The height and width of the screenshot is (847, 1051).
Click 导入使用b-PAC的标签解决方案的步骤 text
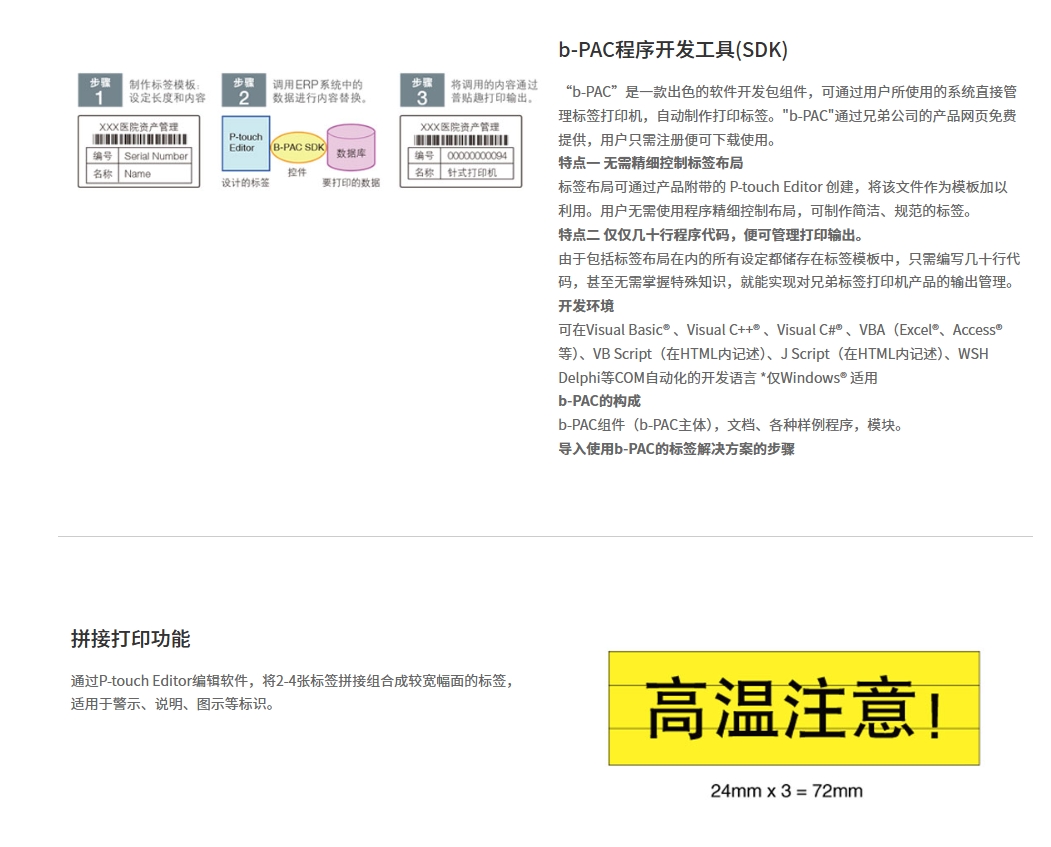(x=676, y=449)
